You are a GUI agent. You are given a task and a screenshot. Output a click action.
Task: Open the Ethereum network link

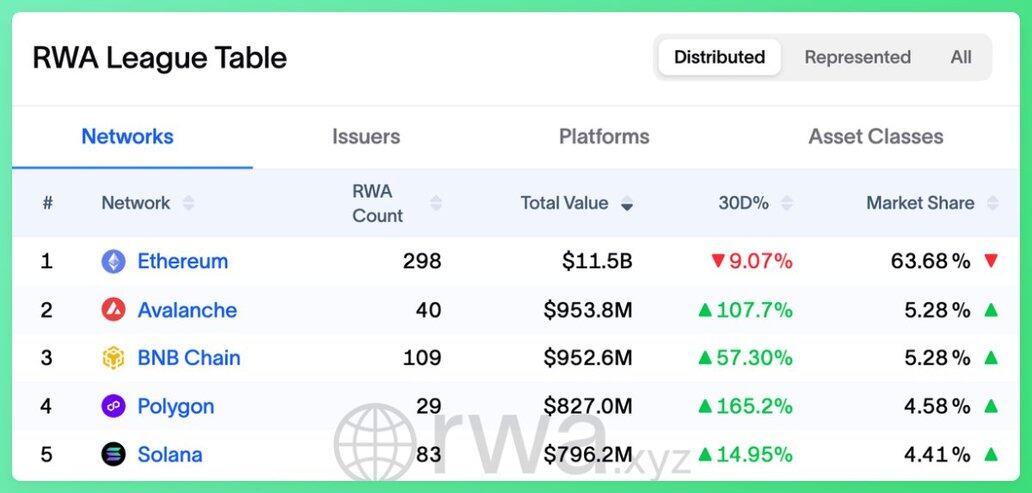(x=183, y=262)
